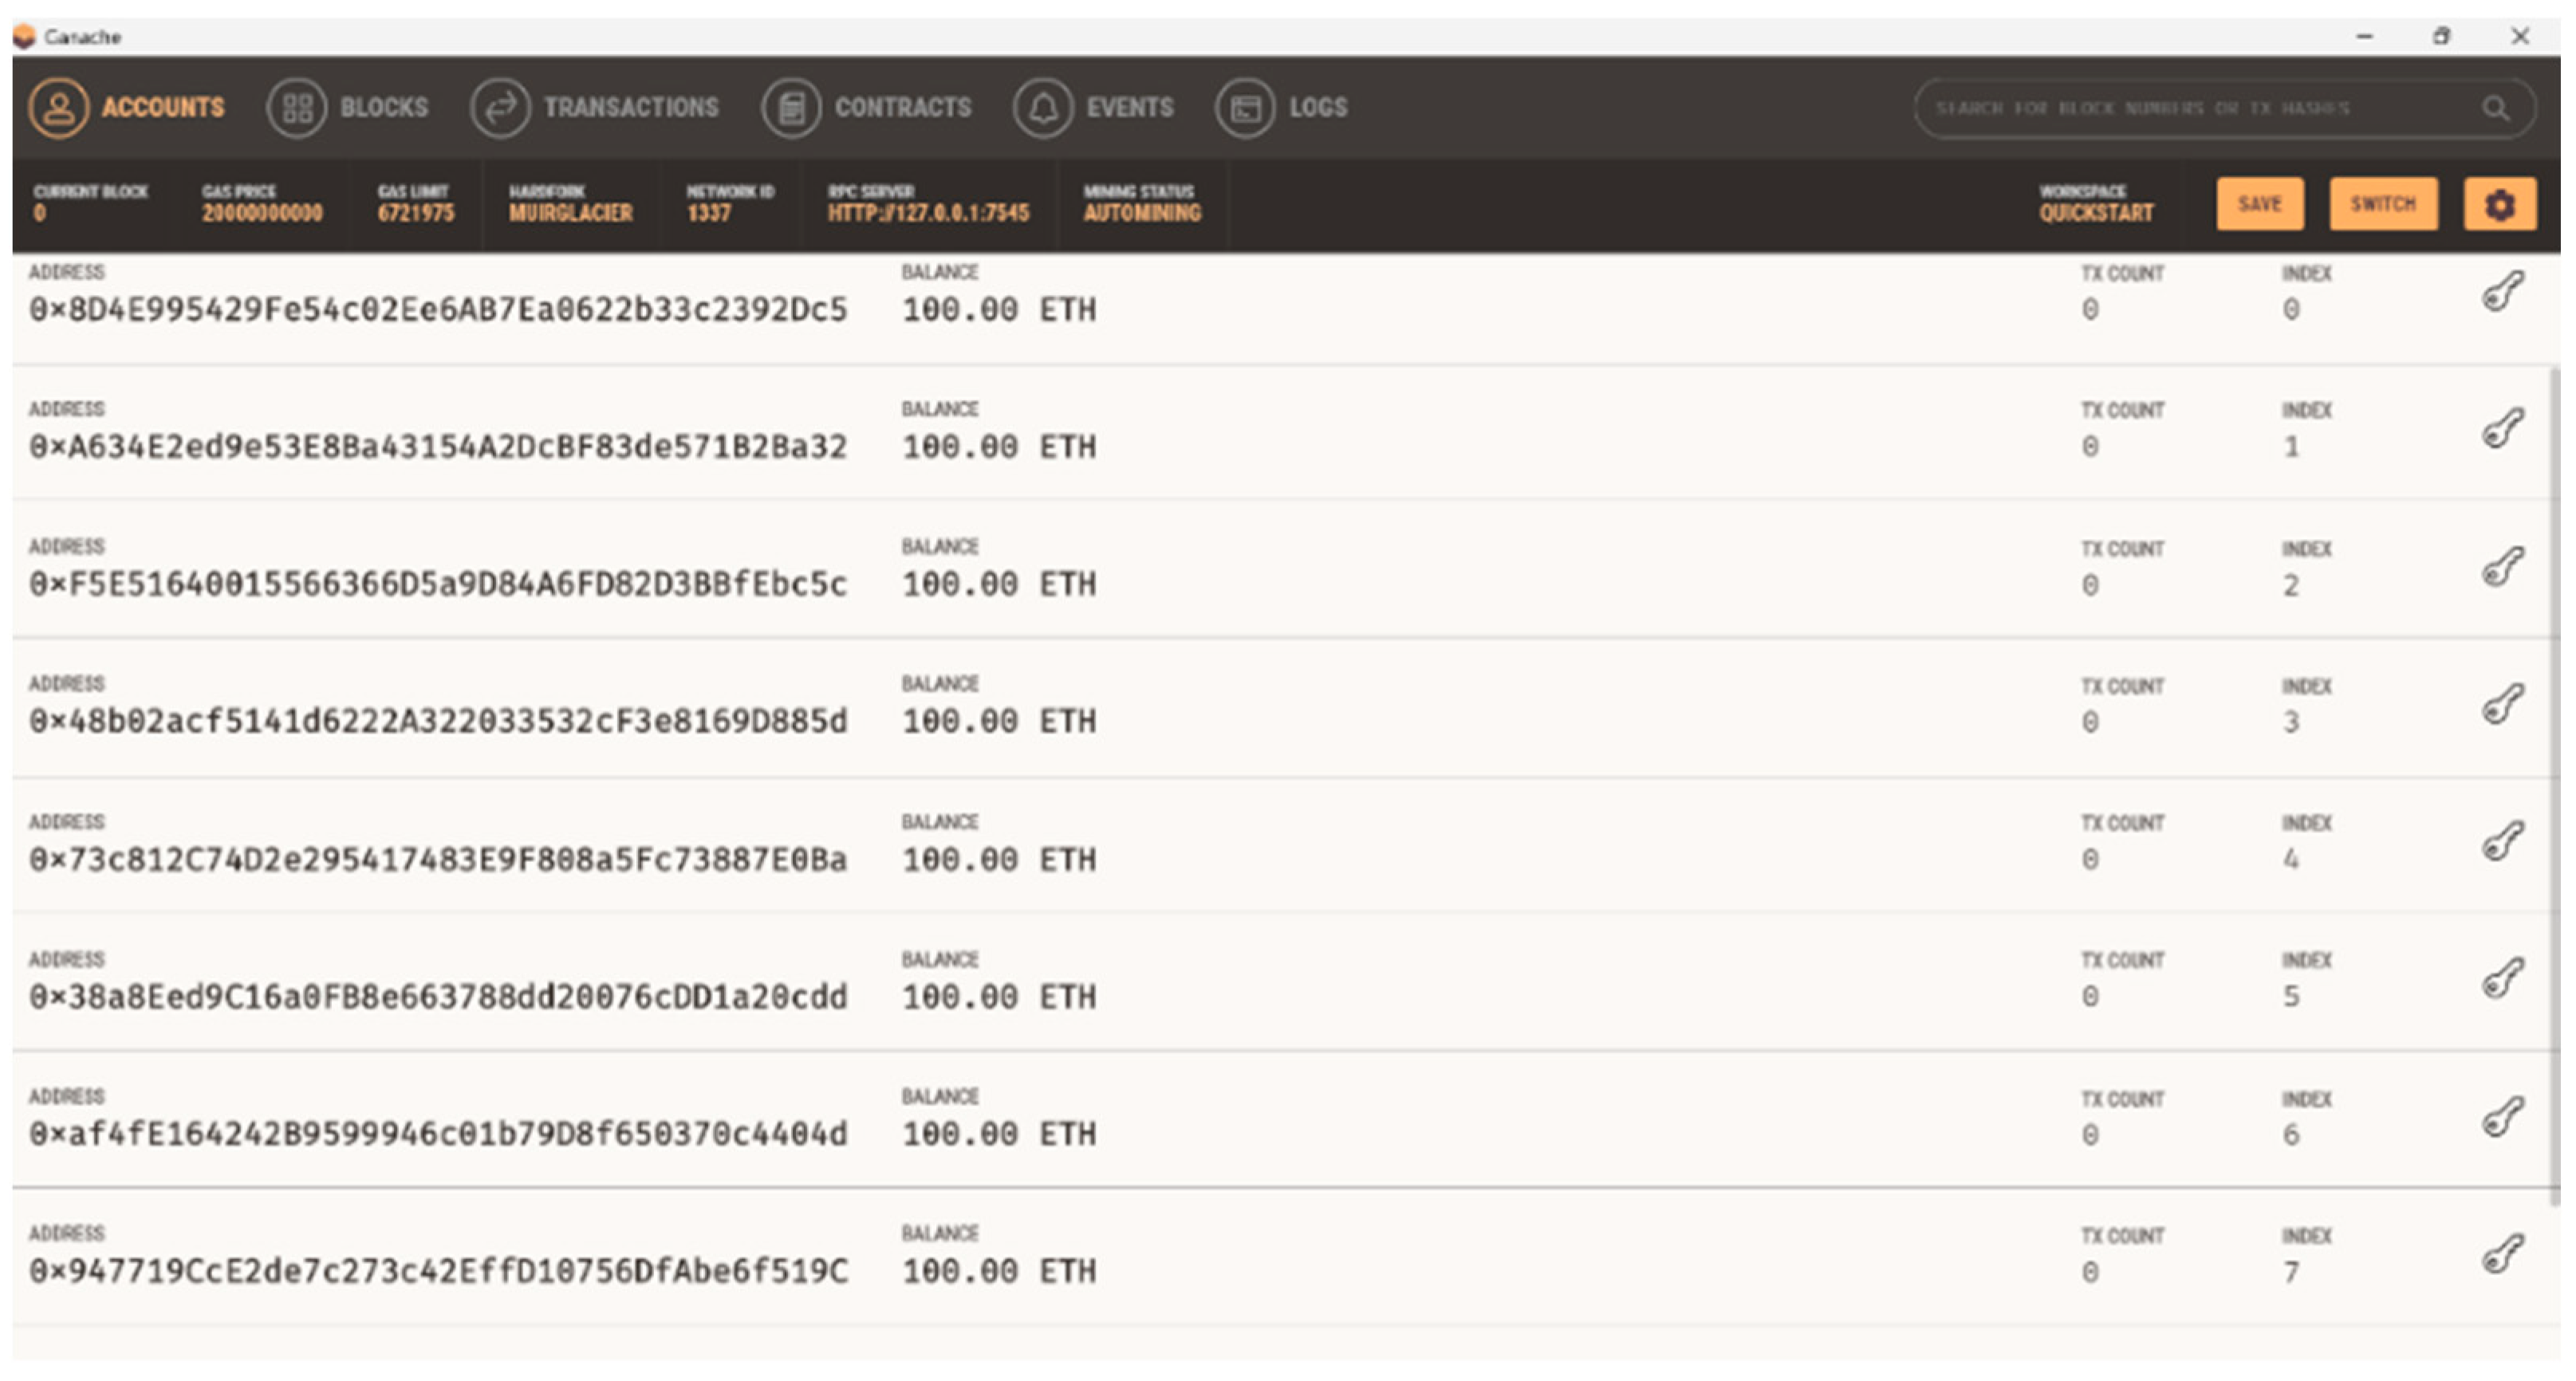
Task: Switch to the Transactions tab
Action: coord(595,108)
